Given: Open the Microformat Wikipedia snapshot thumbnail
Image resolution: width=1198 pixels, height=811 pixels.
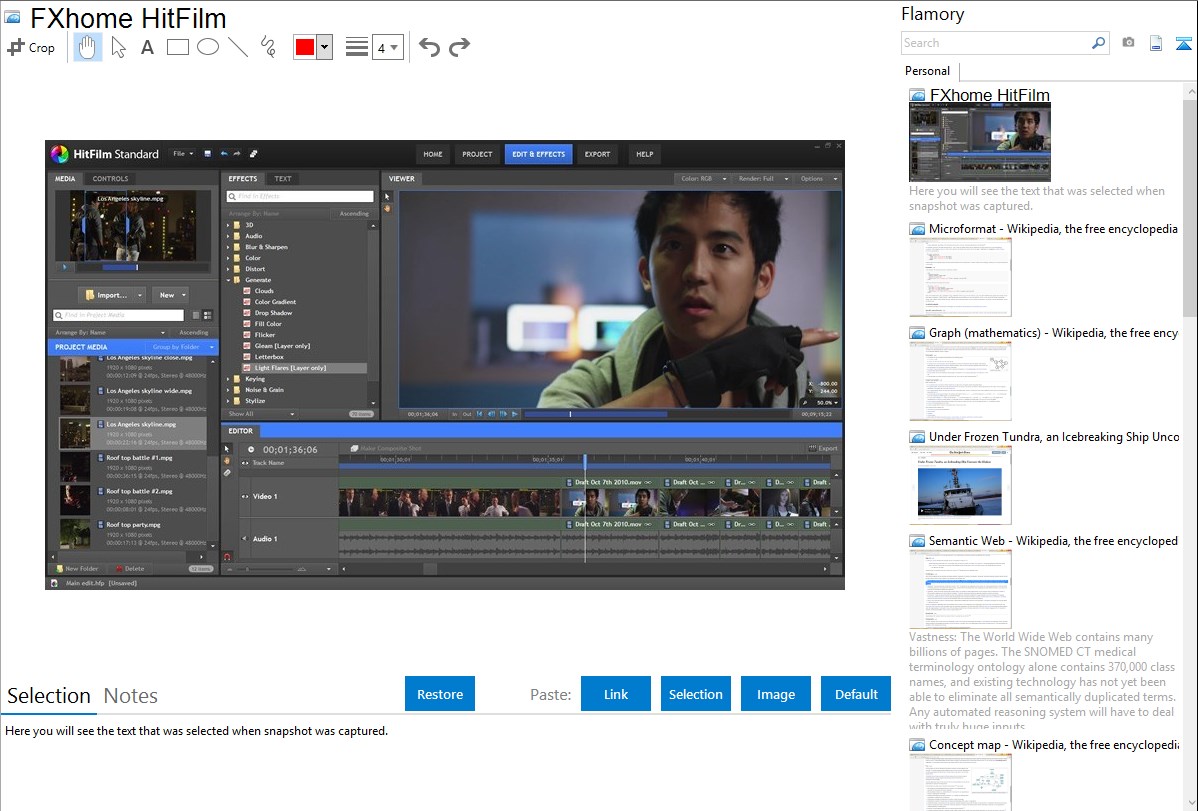Looking at the screenshot, I should (960, 277).
